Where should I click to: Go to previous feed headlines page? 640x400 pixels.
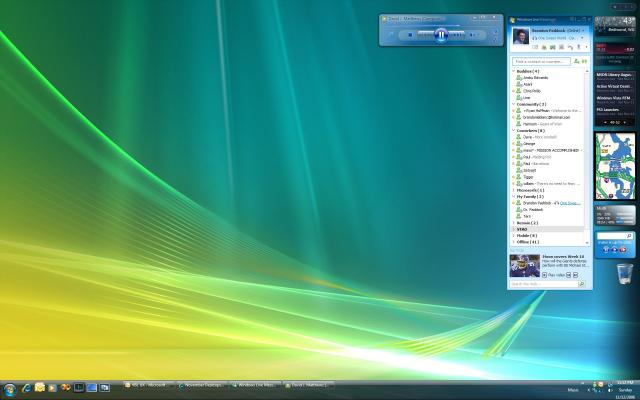(x=605, y=122)
